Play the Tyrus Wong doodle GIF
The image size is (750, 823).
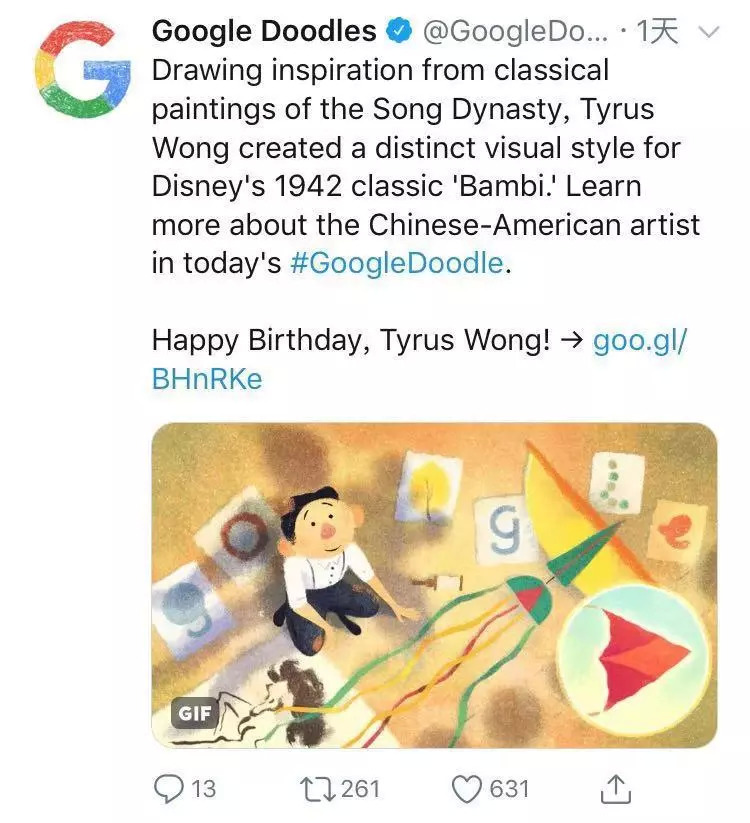point(434,585)
